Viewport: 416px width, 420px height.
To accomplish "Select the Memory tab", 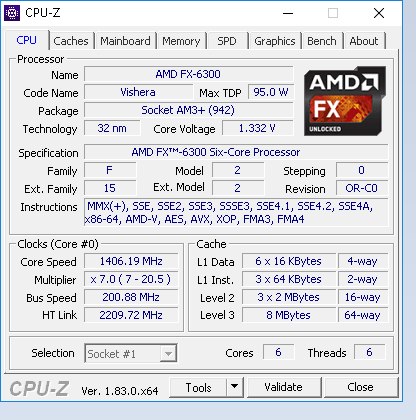I will point(181,41).
